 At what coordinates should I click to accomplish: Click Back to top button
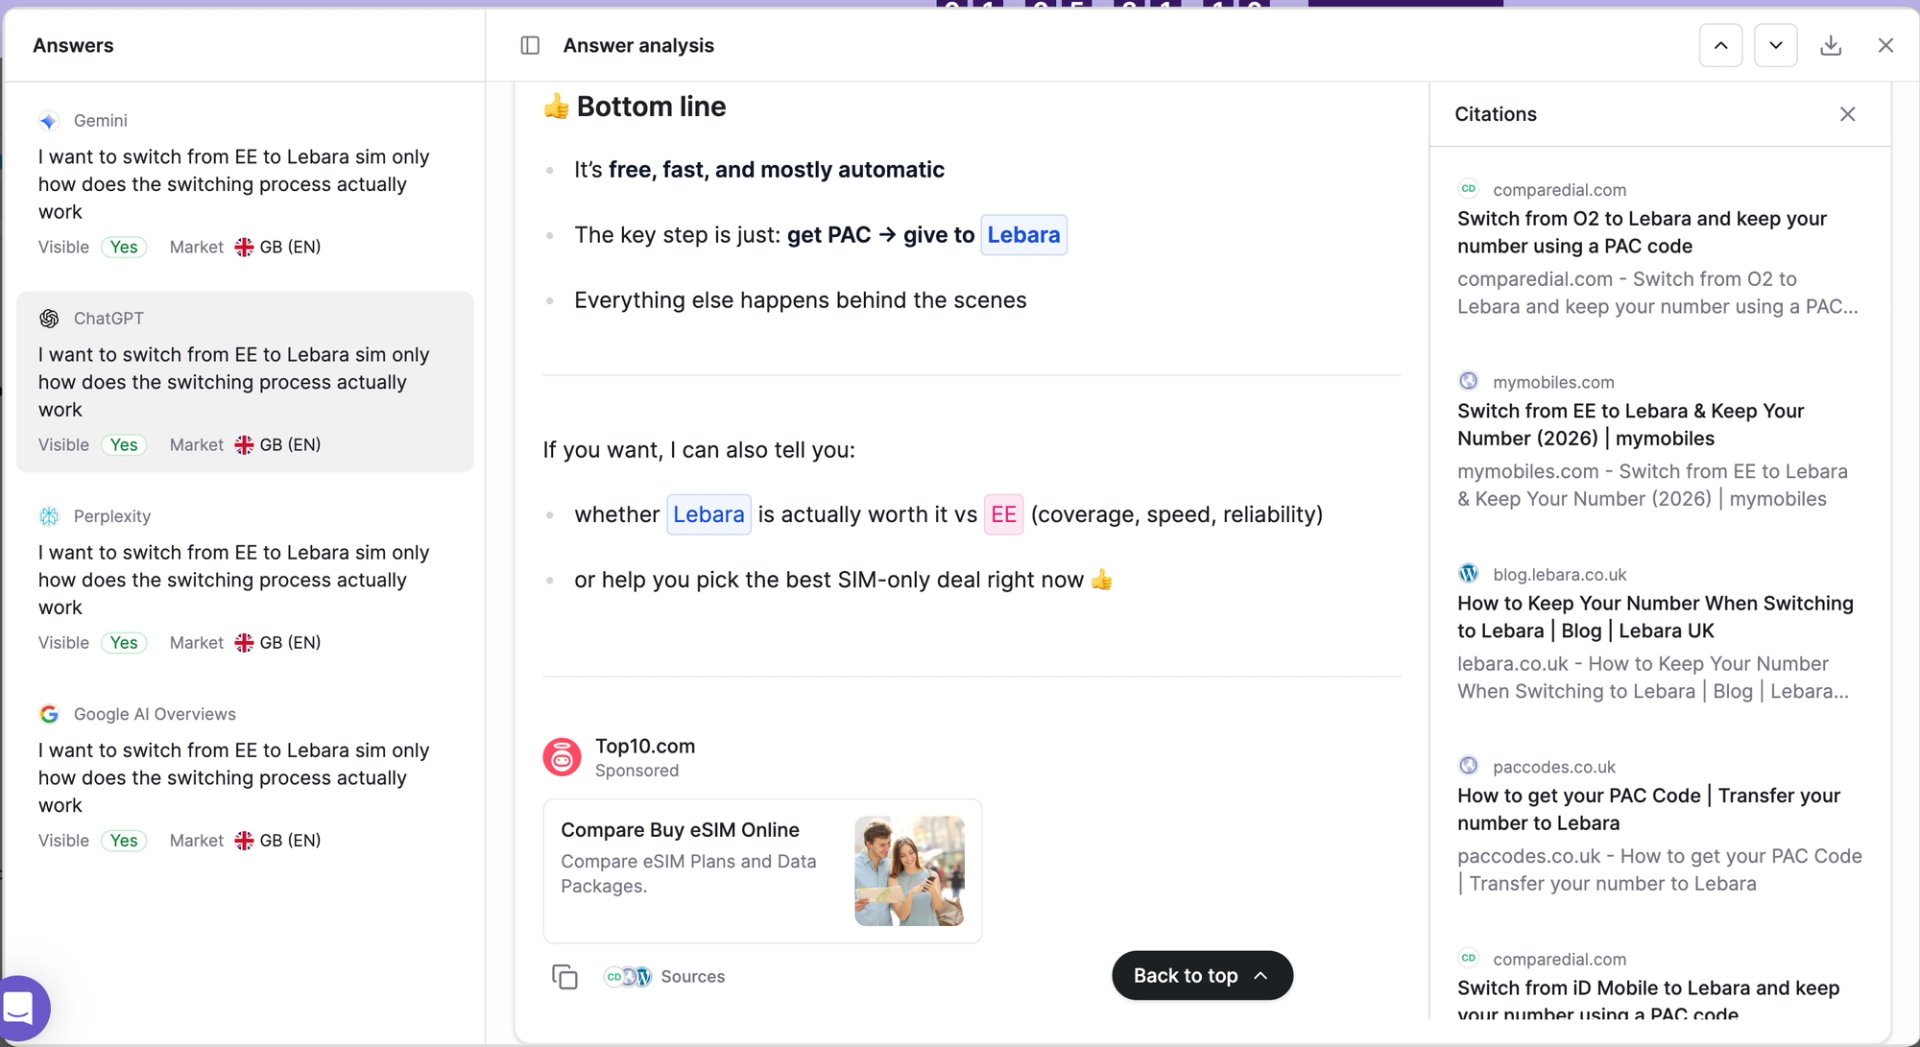point(1201,975)
